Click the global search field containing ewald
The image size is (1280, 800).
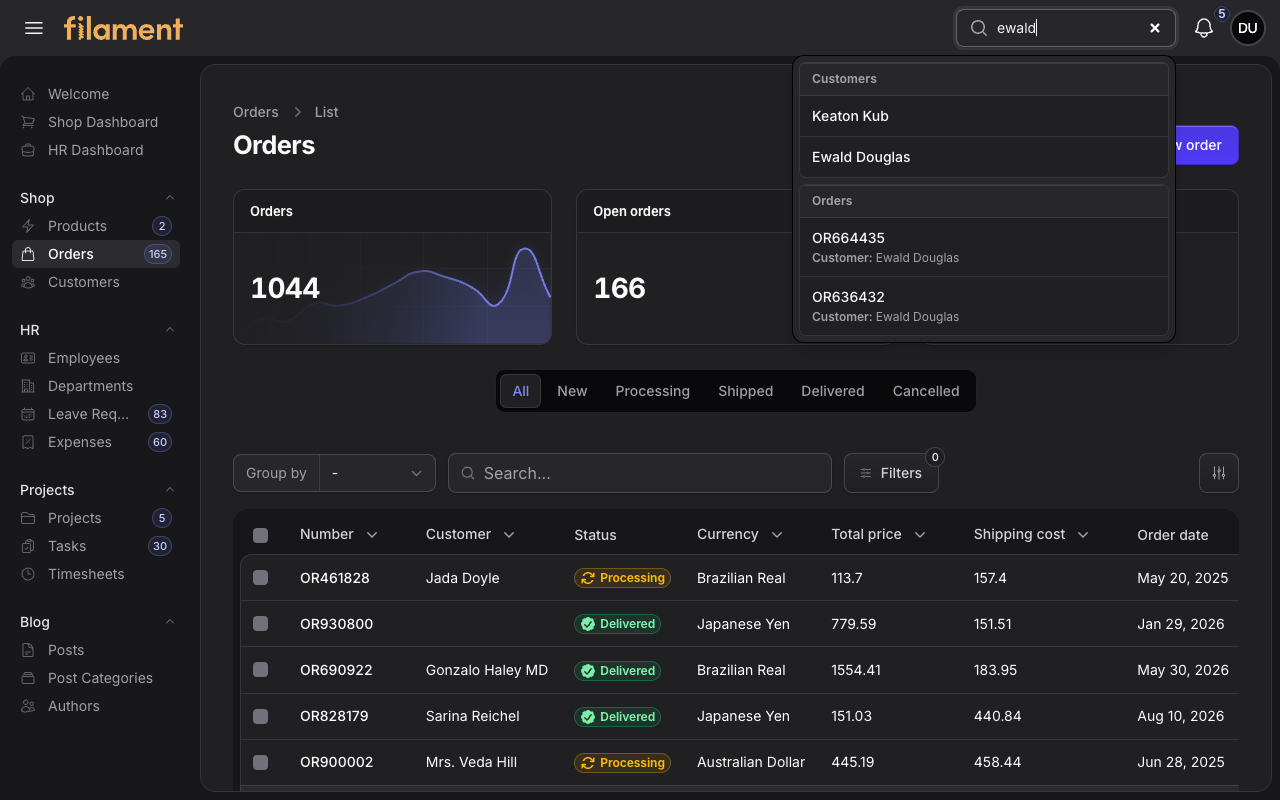pyautogui.click(x=1066, y=28)
